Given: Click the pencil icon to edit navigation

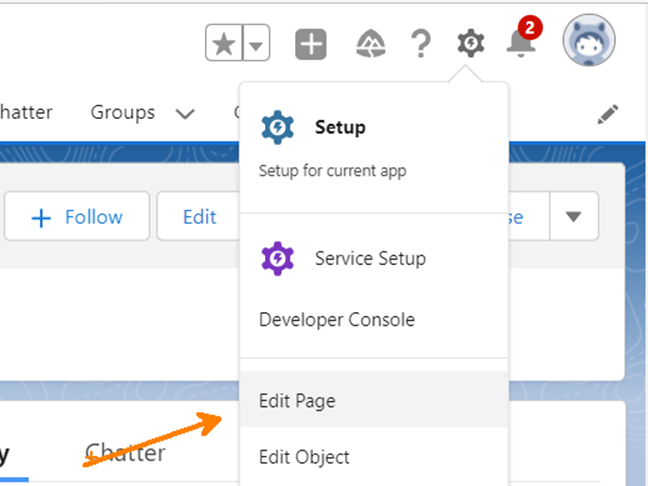Looking at the screenshot, I should 608,114.
